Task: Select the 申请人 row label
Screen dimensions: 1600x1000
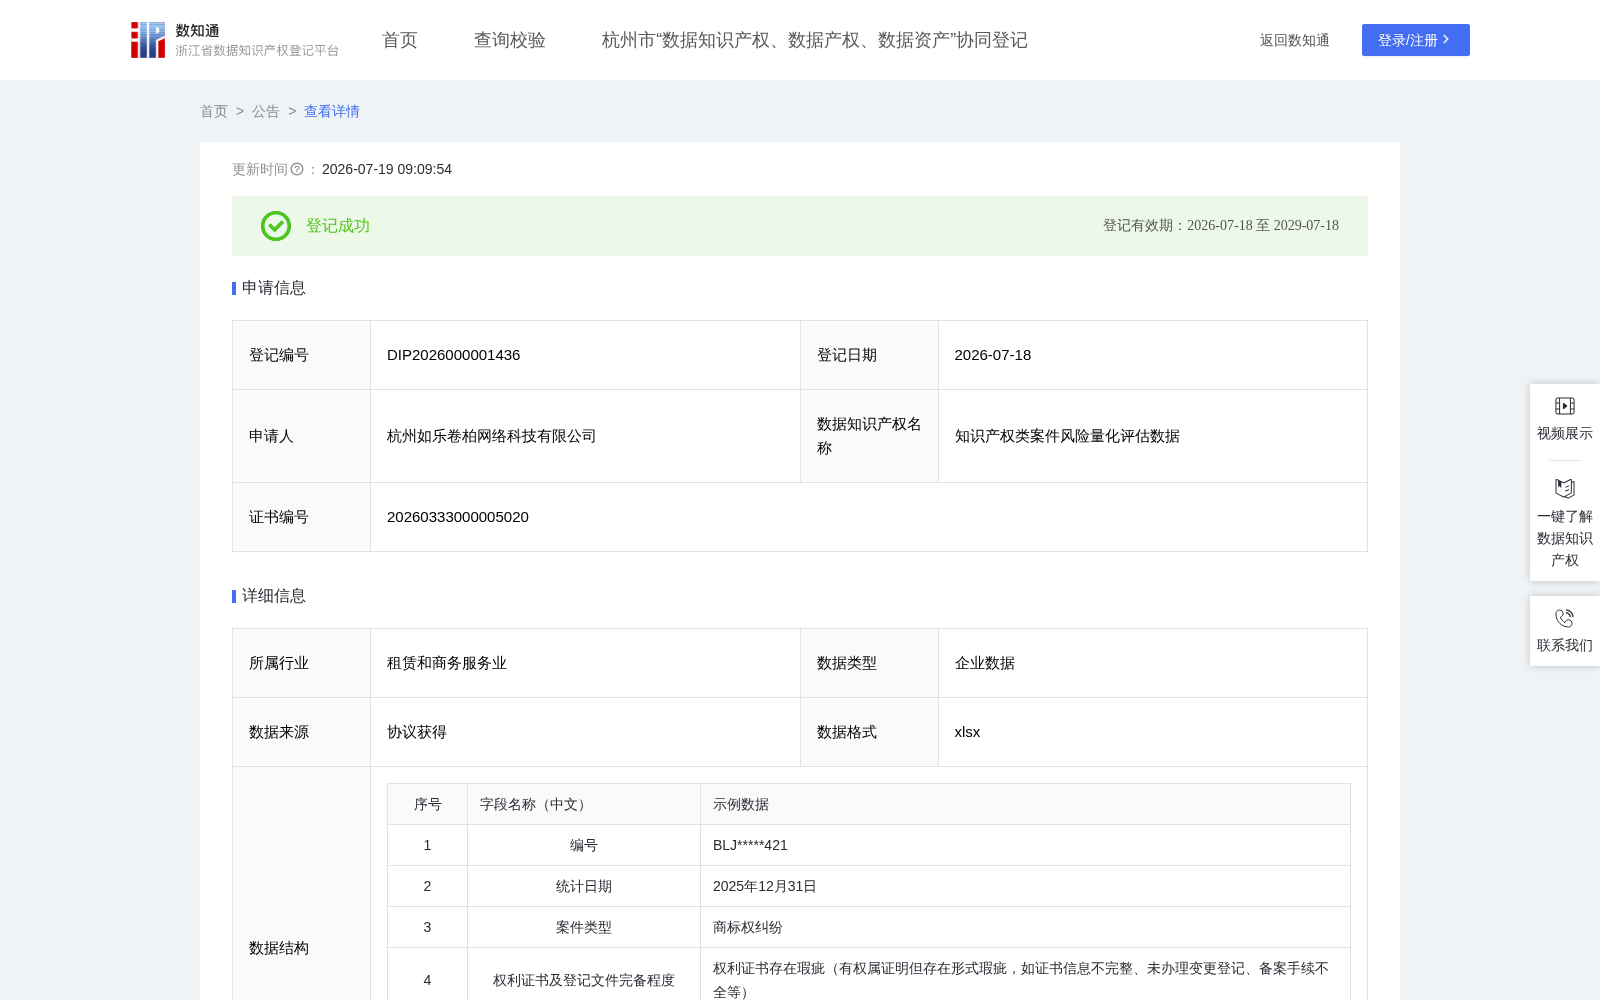Action: click(271, 436)
